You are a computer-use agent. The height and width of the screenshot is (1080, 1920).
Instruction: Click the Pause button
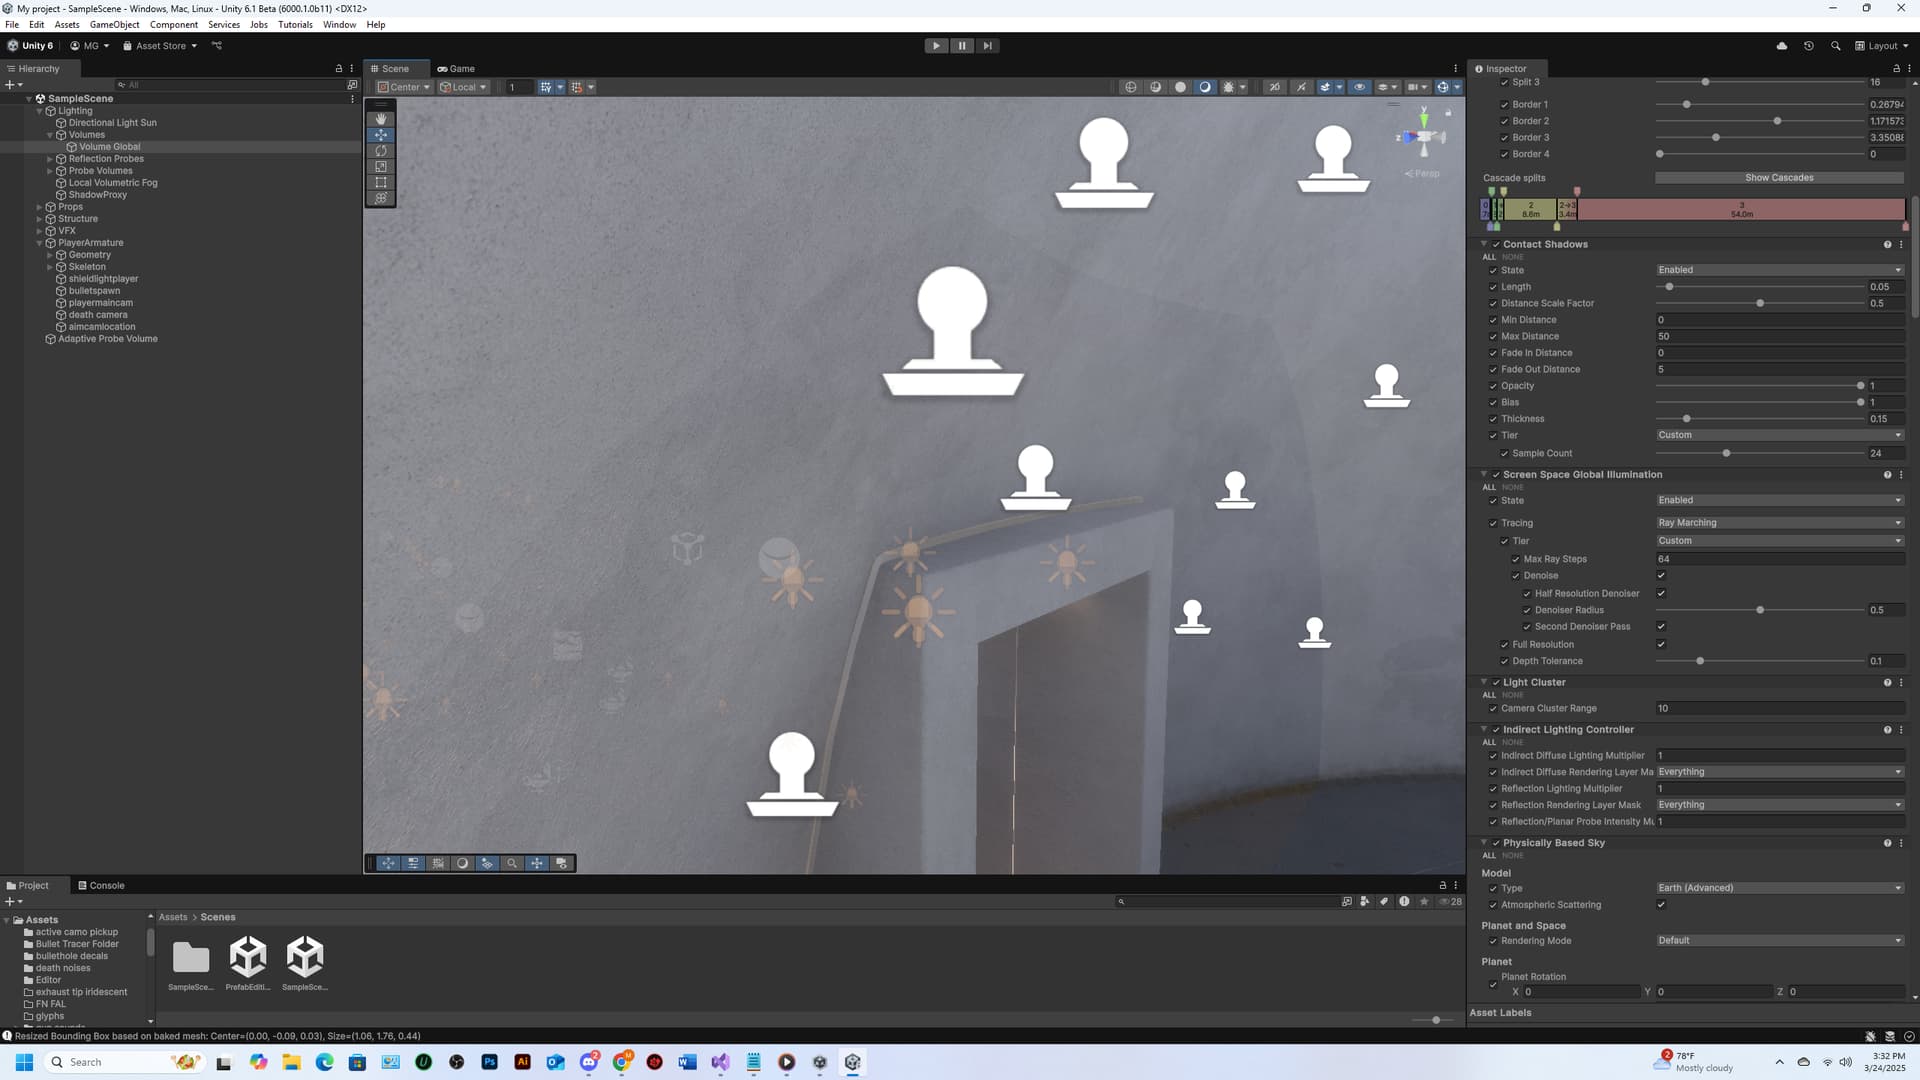click(961, 45)
